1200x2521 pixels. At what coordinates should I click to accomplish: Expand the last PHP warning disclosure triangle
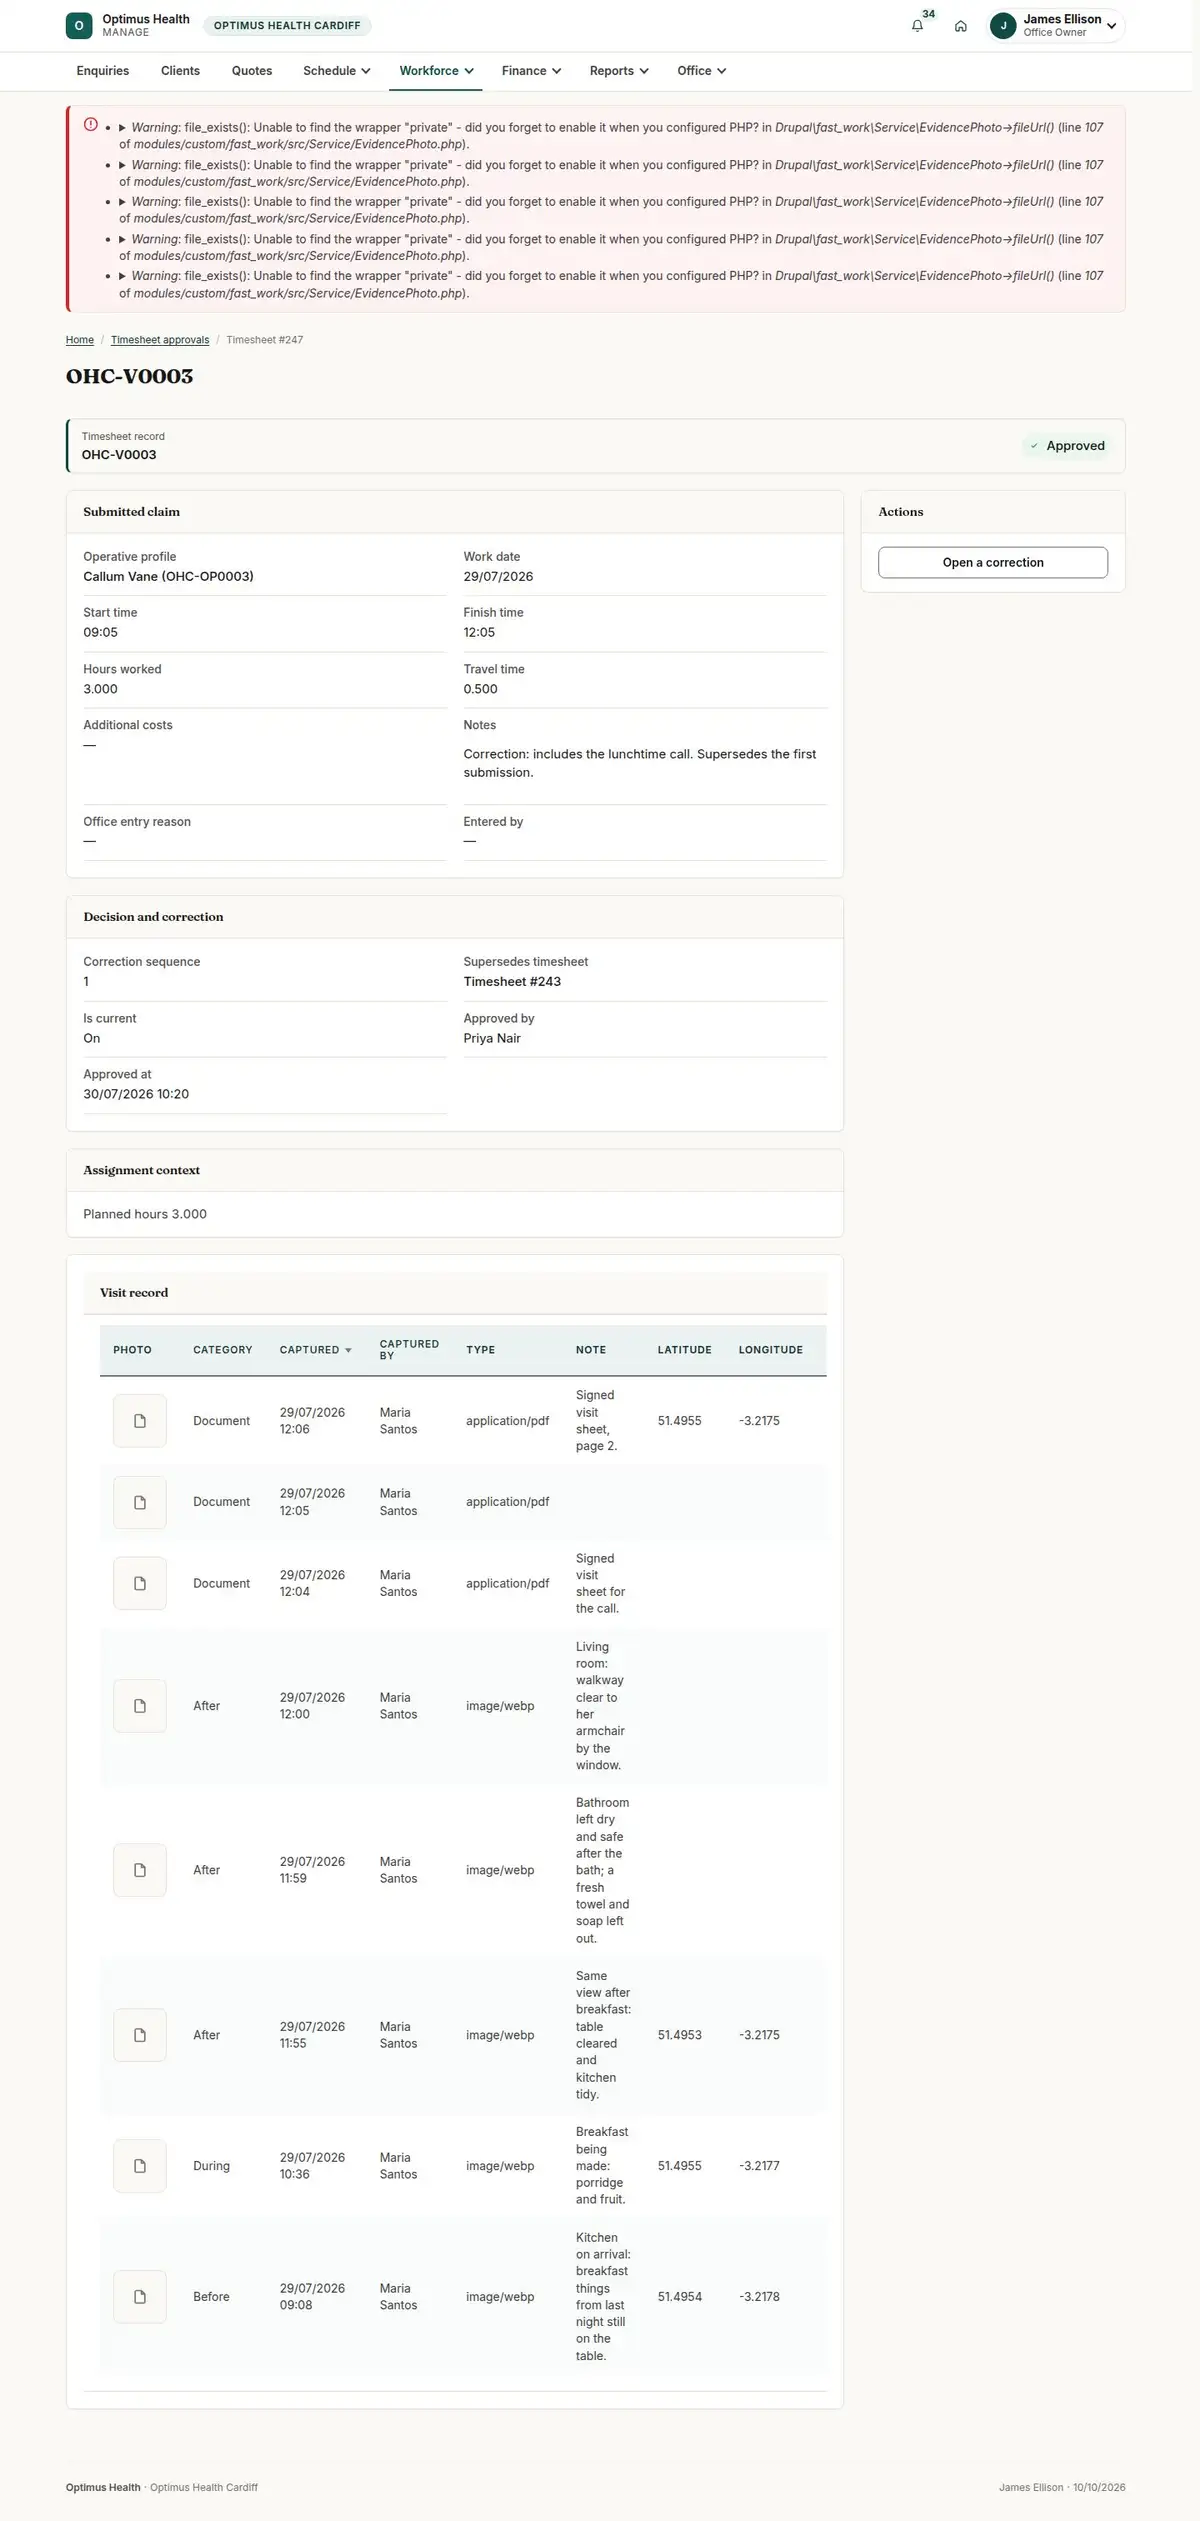123,276
